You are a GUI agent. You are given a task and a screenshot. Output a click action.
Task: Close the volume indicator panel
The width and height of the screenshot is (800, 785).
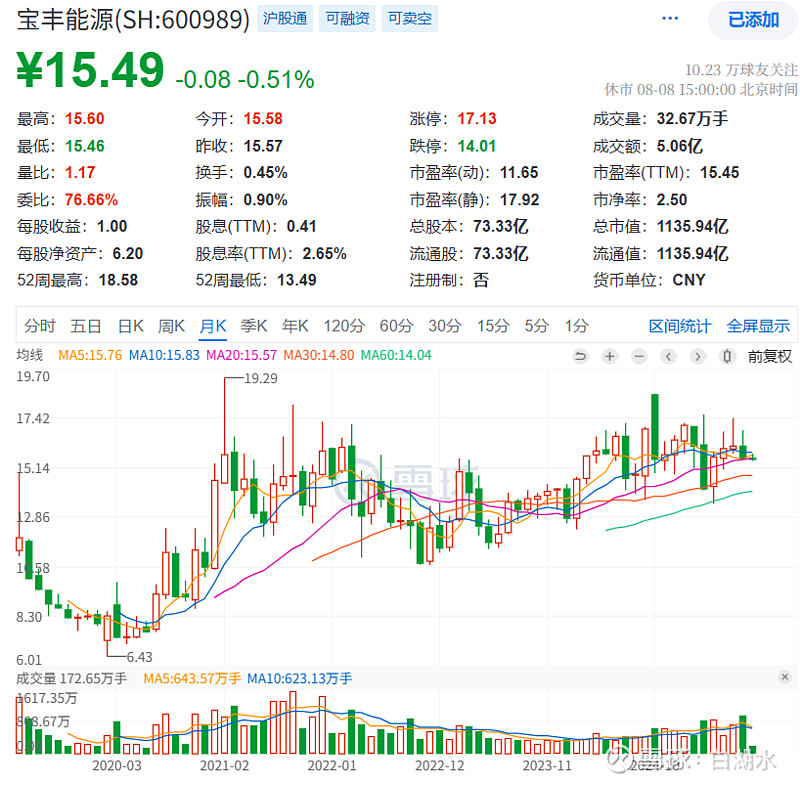point(785,677)
